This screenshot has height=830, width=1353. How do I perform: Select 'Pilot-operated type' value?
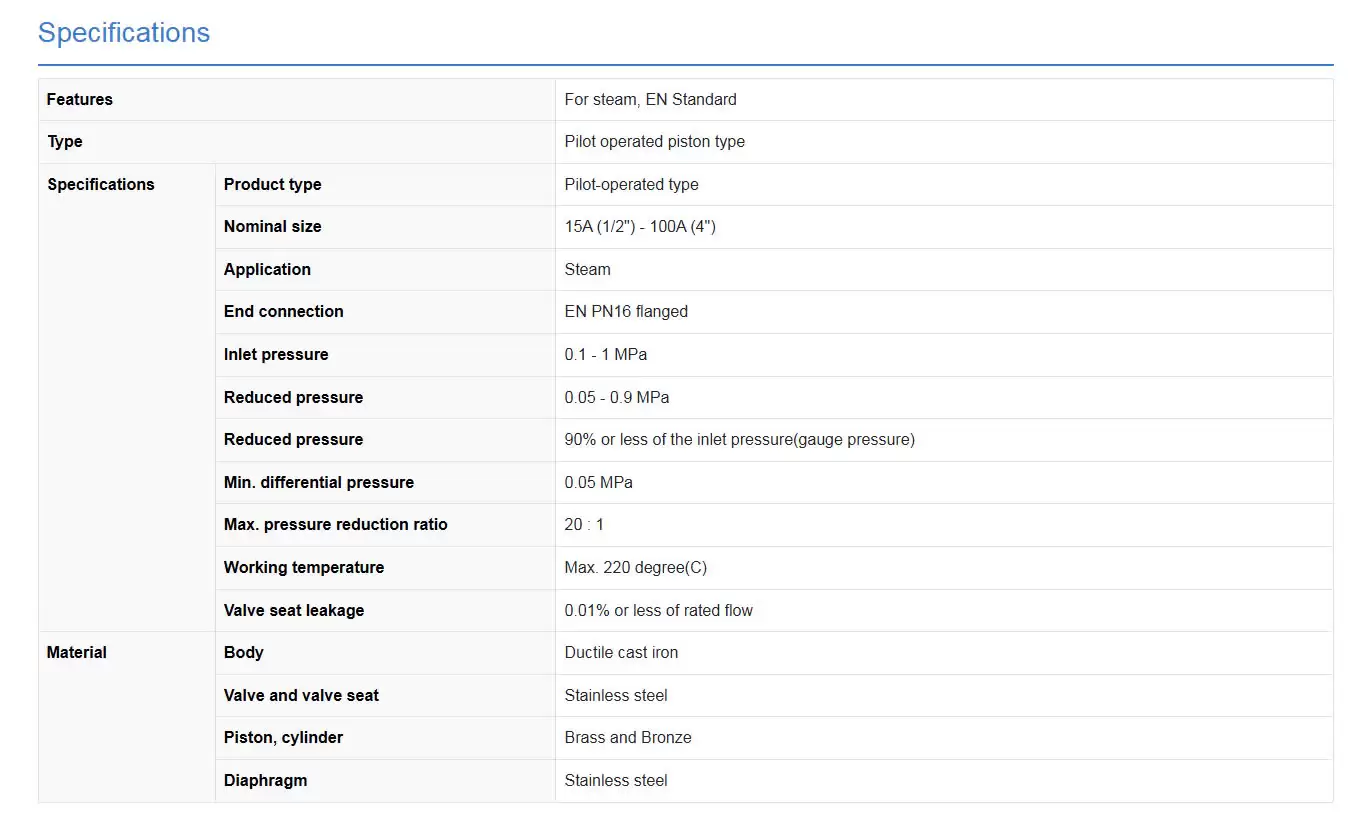pyautogui.click(x=631, y=184)
